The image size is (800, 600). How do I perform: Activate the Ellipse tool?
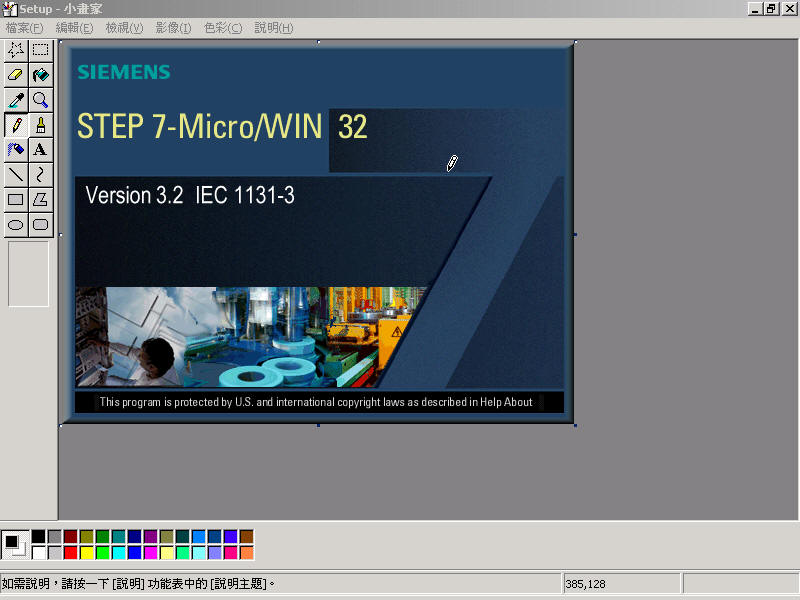click(x=16, y=224)
